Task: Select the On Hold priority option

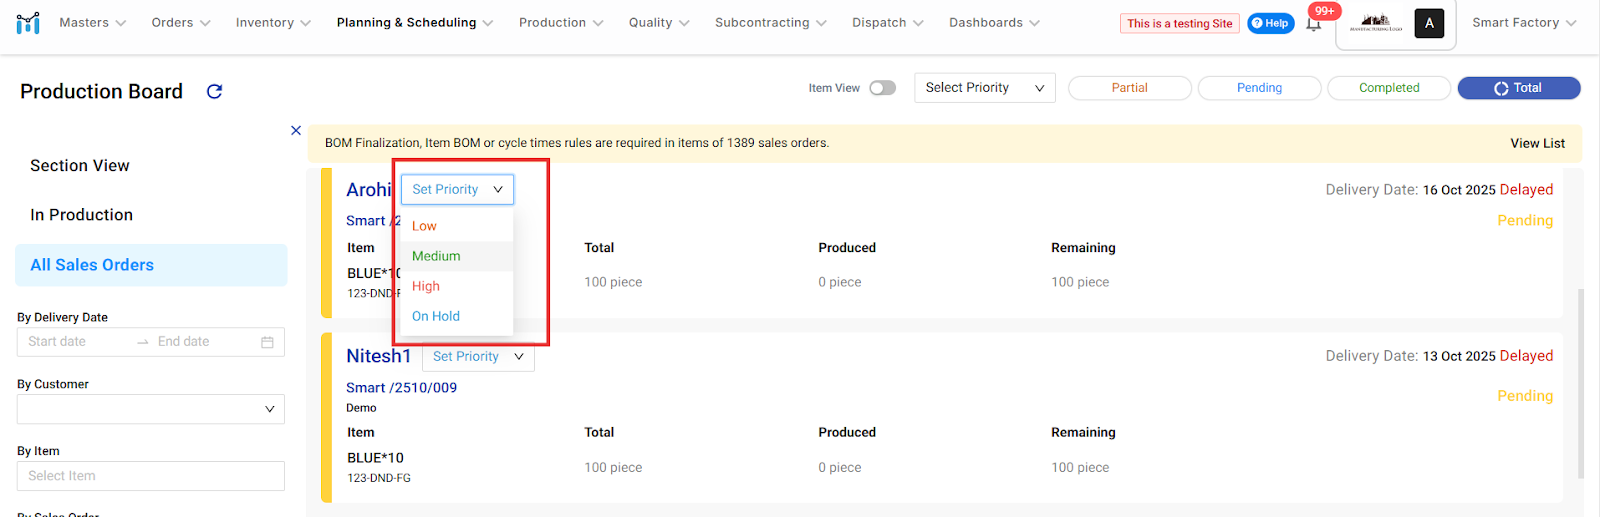Action: click(436, 316)
